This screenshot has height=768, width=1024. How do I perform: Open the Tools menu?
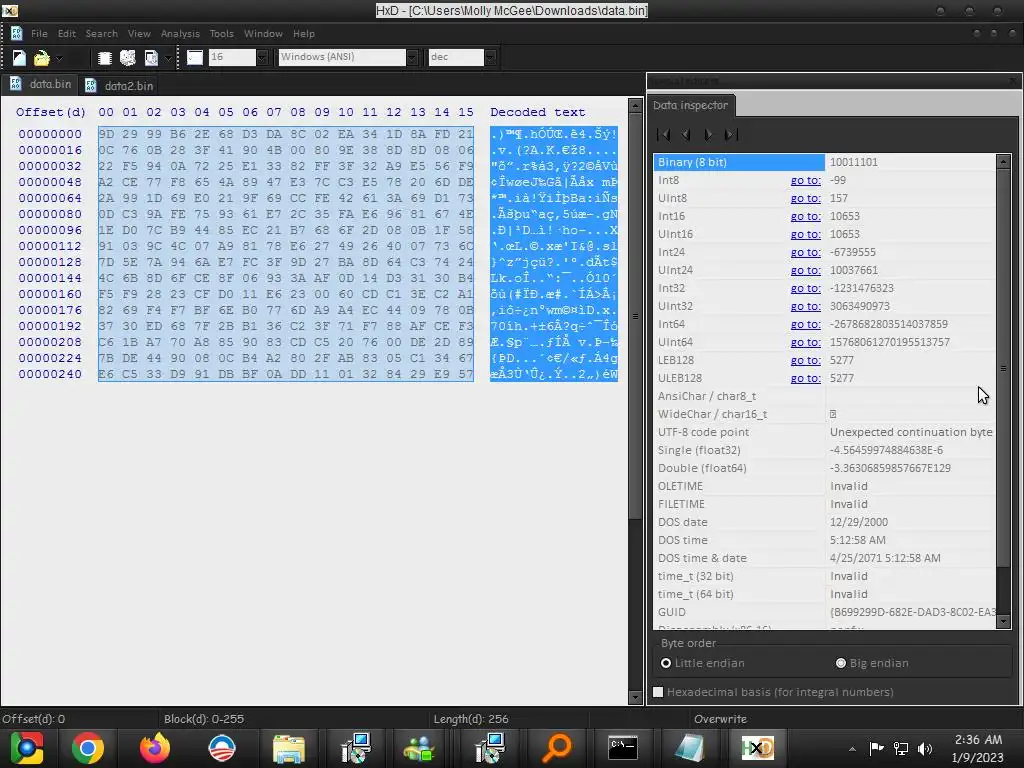coord(221,33)
